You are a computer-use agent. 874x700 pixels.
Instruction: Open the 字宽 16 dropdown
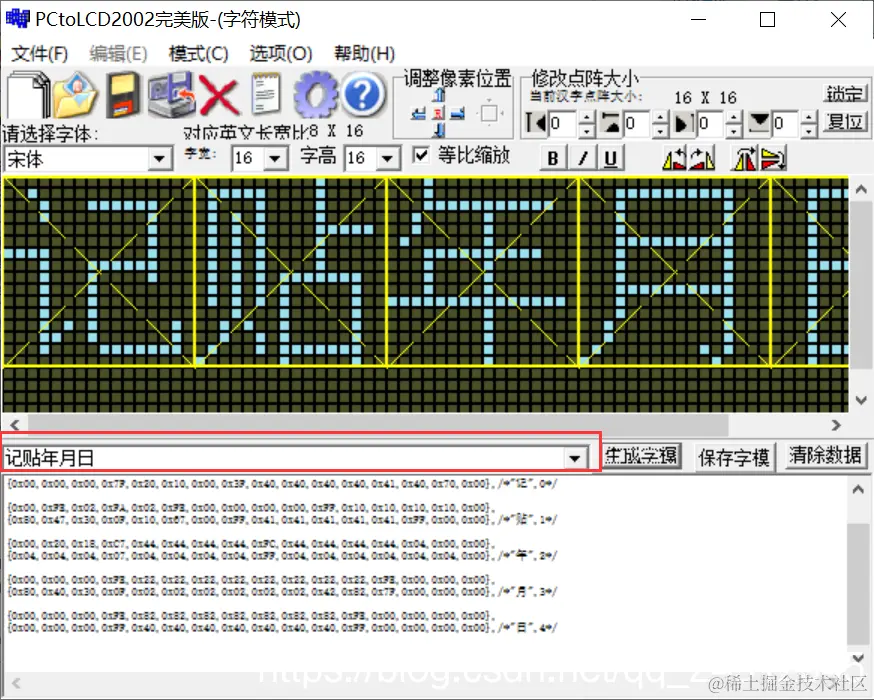pos(272,157)
